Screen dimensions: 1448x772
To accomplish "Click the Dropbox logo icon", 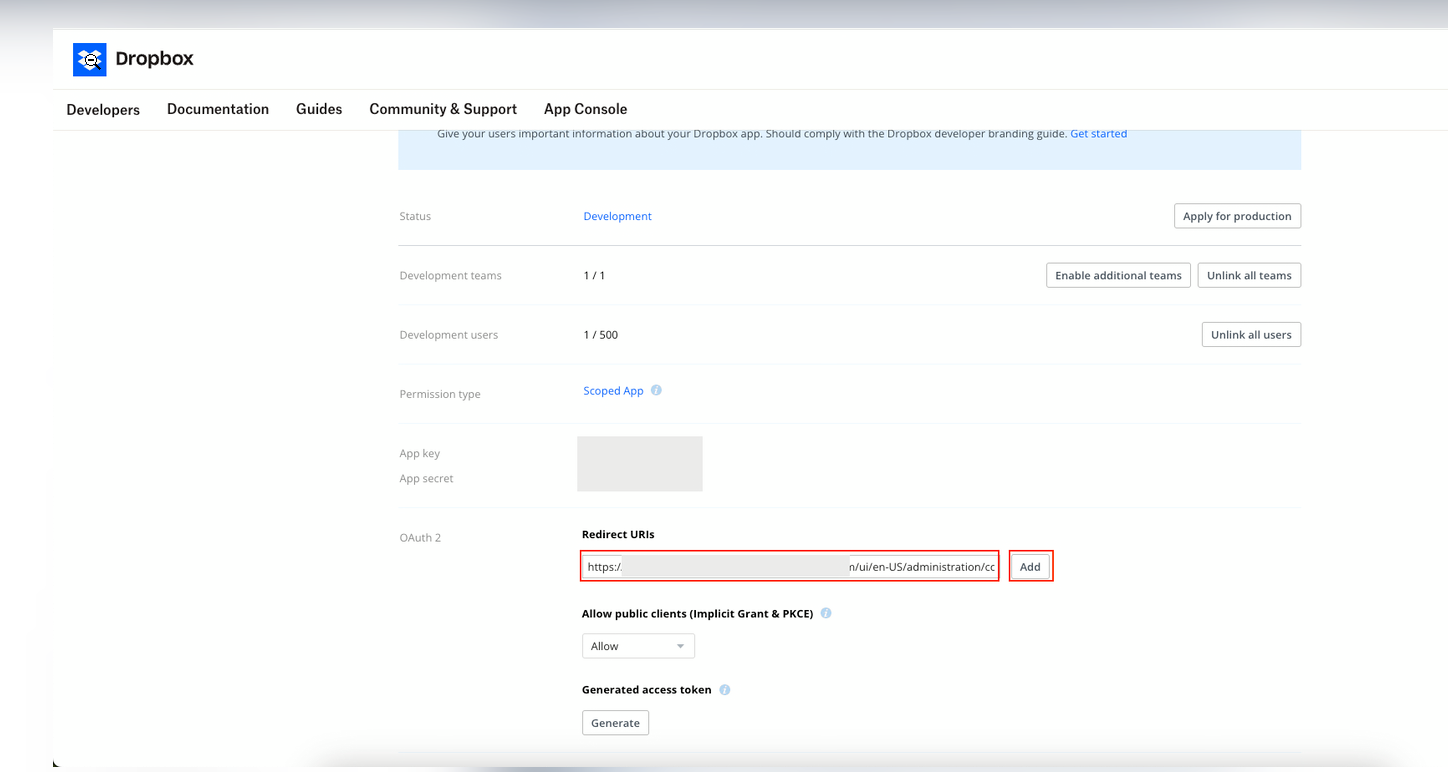I will pos(89,60).
